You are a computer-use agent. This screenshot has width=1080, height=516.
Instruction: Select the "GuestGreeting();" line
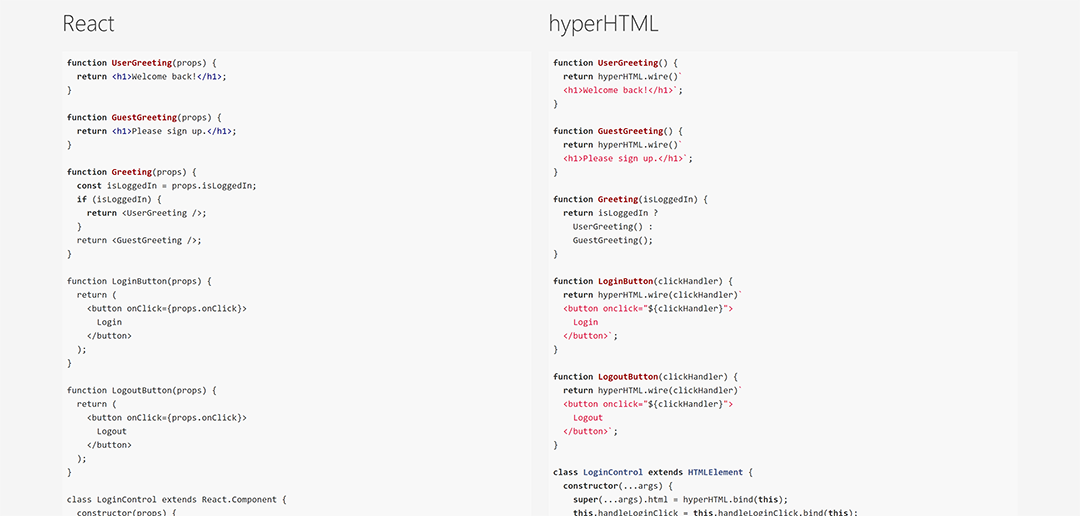pos(612,240)
